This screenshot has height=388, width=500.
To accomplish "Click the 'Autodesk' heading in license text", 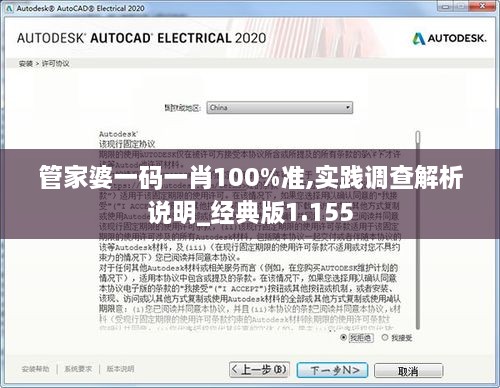I will pyautogui.click(x=118, y=134).
